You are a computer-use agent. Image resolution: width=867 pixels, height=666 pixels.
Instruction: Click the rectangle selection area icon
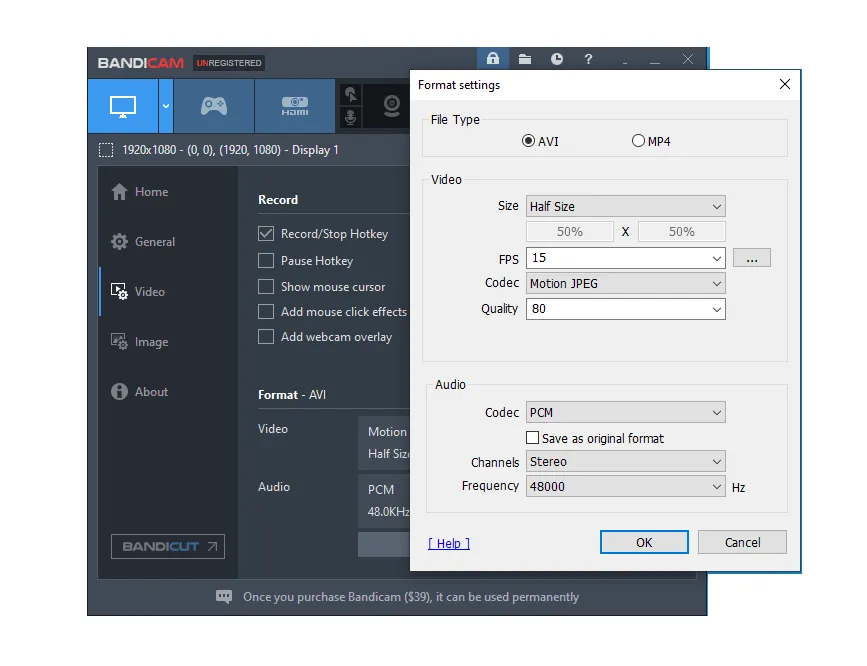[x=106, y=150]
